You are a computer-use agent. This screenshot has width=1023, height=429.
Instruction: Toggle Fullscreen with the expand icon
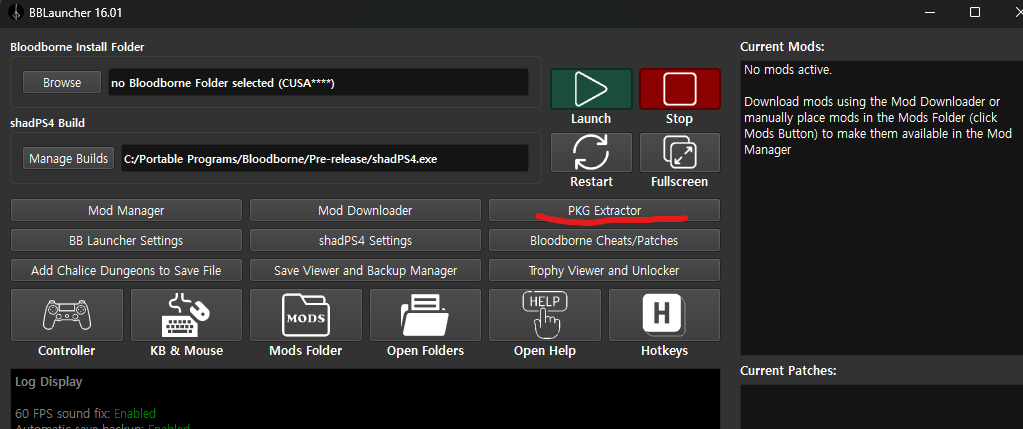point(680,153)
